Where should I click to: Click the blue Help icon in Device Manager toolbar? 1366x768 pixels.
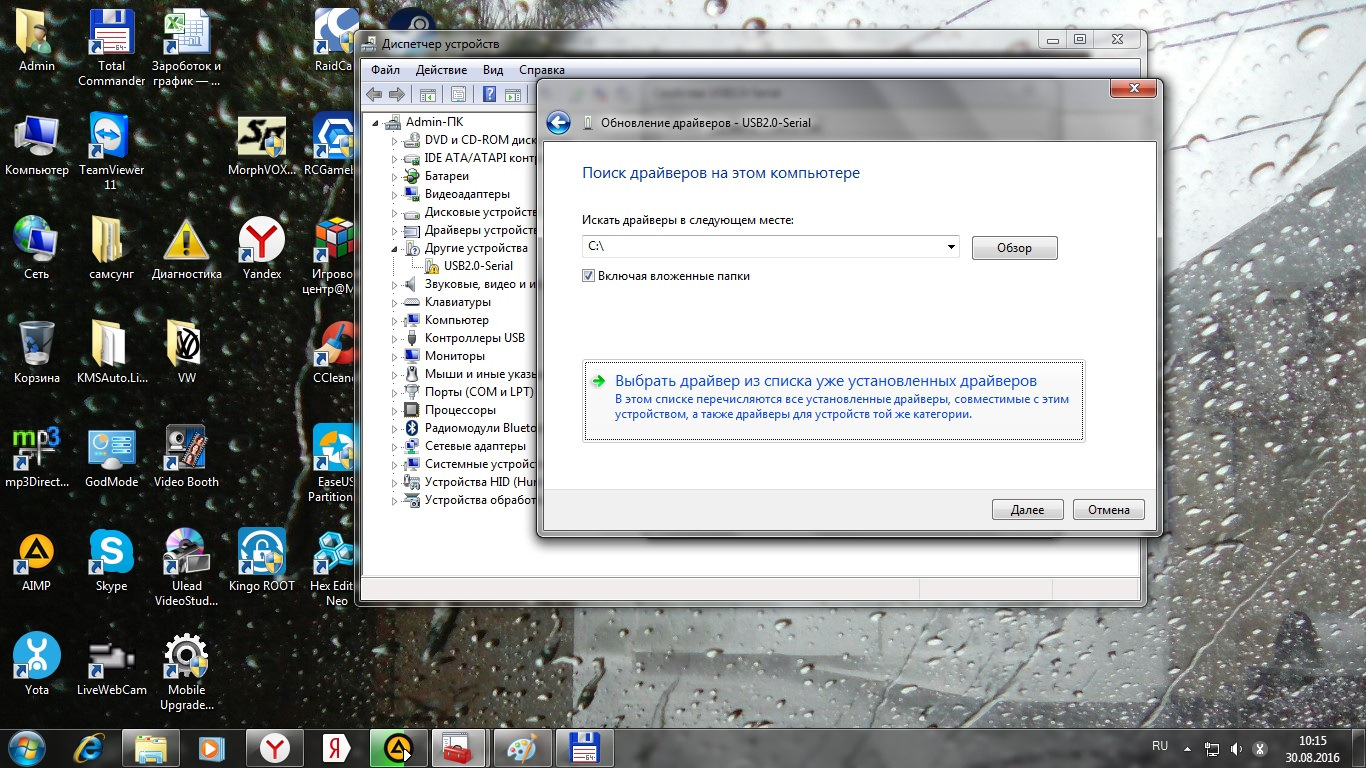(x=490, y=95)
